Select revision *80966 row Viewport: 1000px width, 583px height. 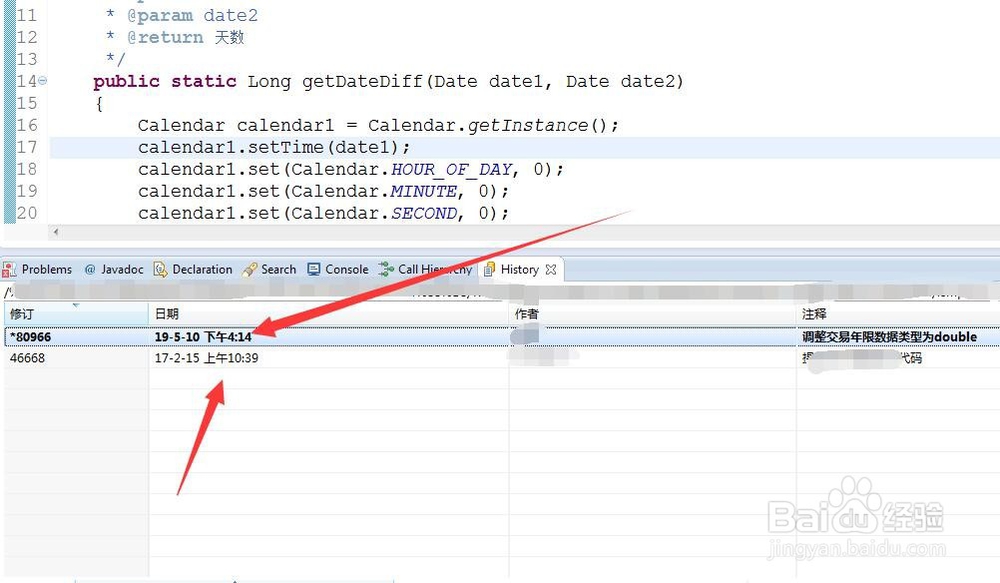[502, 337]
